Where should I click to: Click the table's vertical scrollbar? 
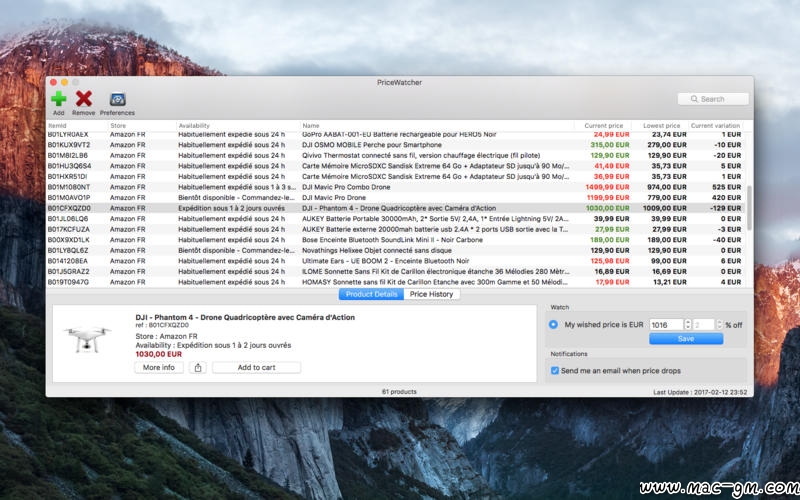coord(749,208)
